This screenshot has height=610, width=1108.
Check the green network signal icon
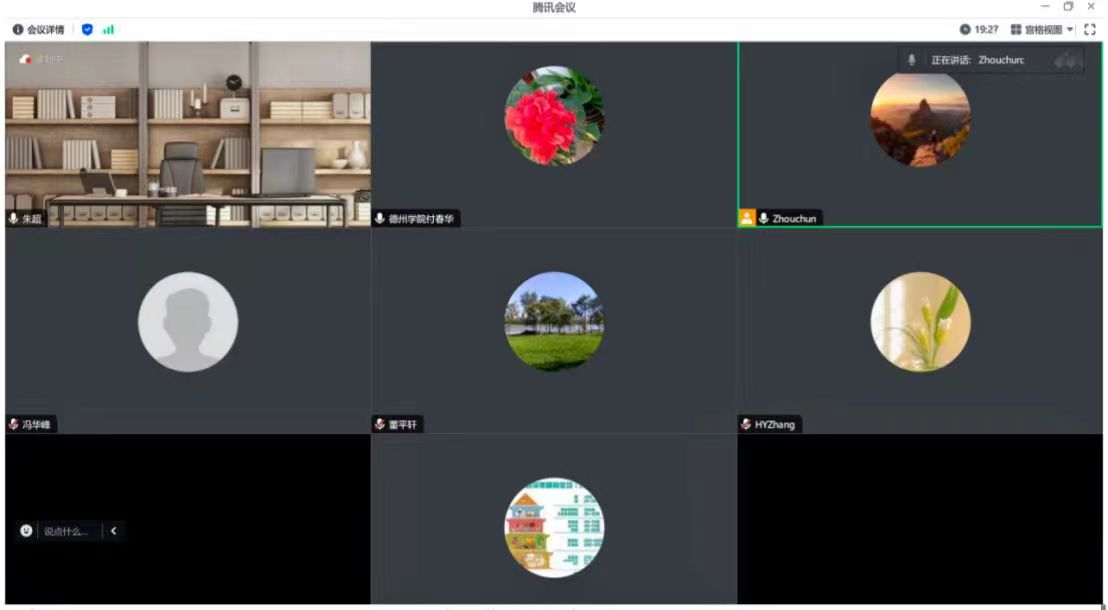[108, 30]
